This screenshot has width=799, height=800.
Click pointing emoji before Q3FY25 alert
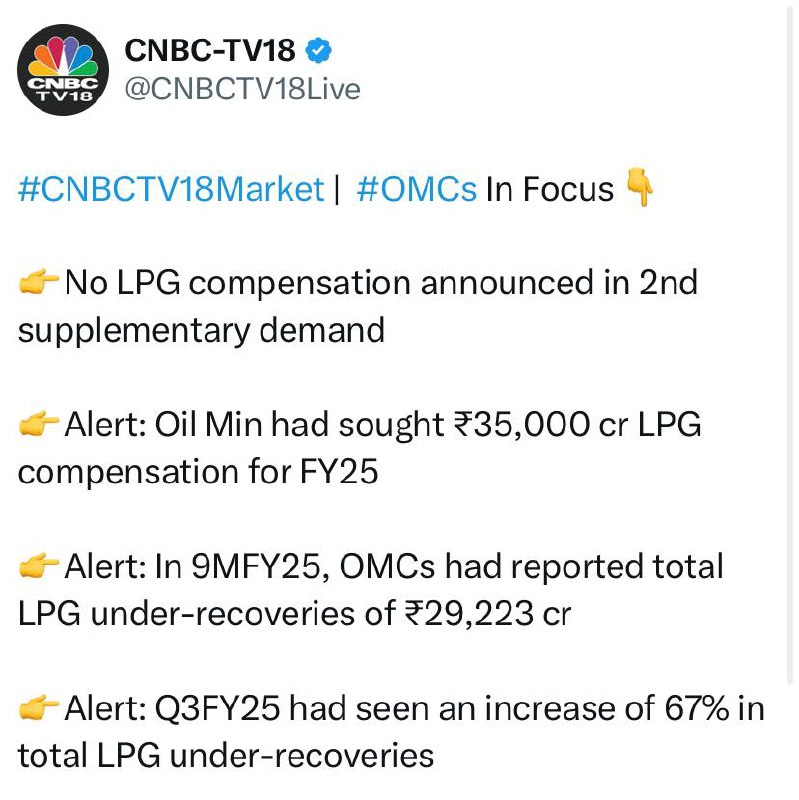tap(39, 708)
